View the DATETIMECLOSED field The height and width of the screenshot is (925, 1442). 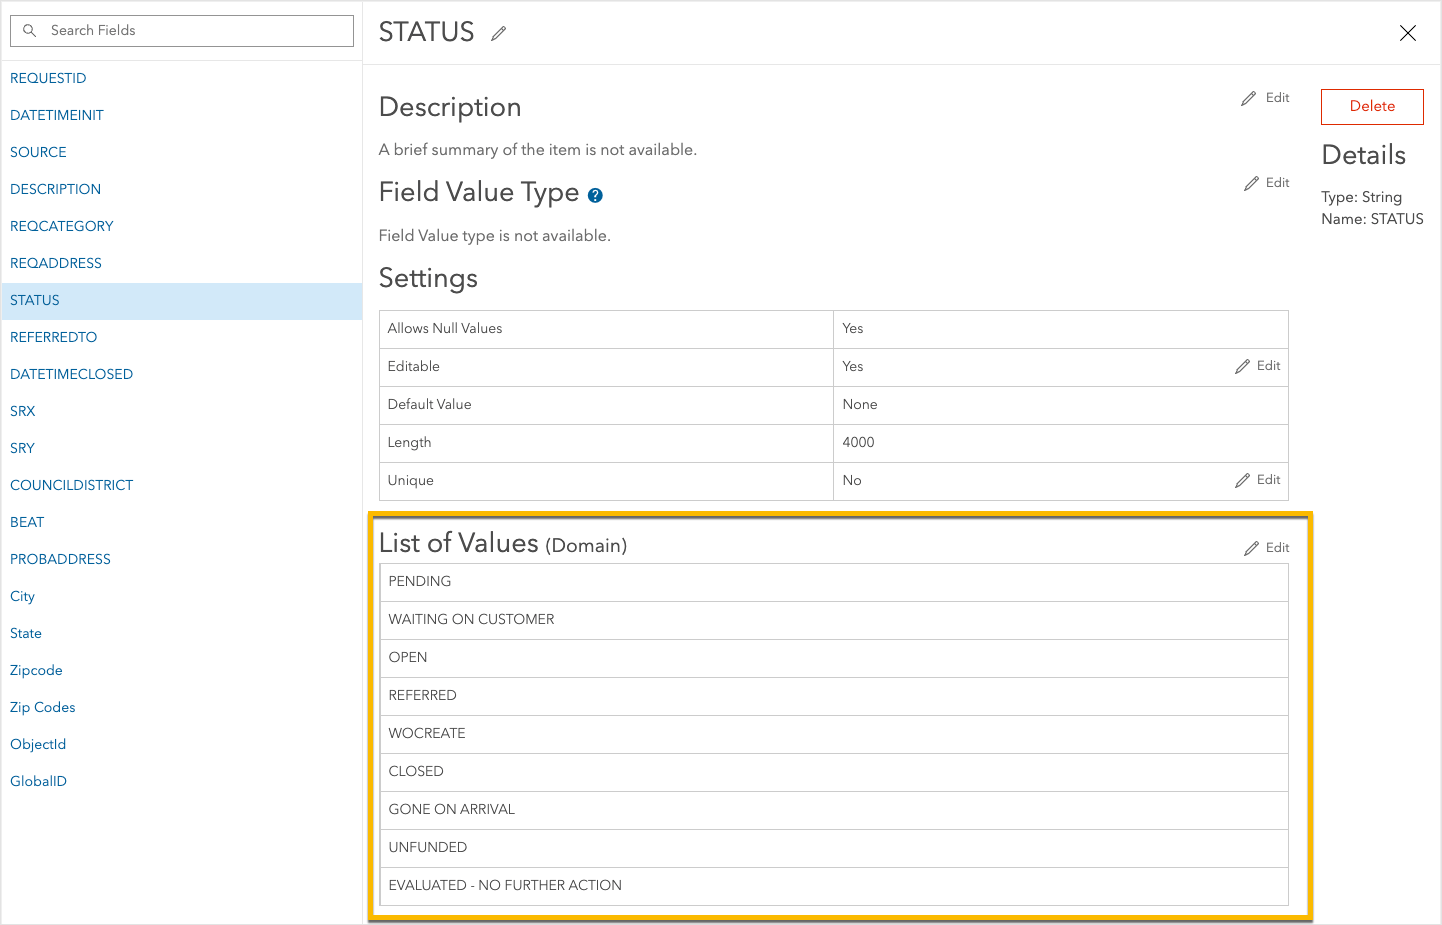click(x=71, y=373)
